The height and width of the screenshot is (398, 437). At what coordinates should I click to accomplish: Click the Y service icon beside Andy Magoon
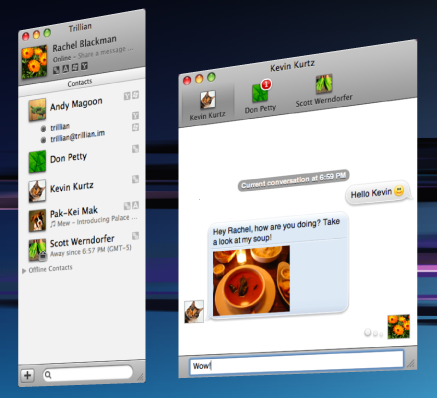click(x=127, y=96)
